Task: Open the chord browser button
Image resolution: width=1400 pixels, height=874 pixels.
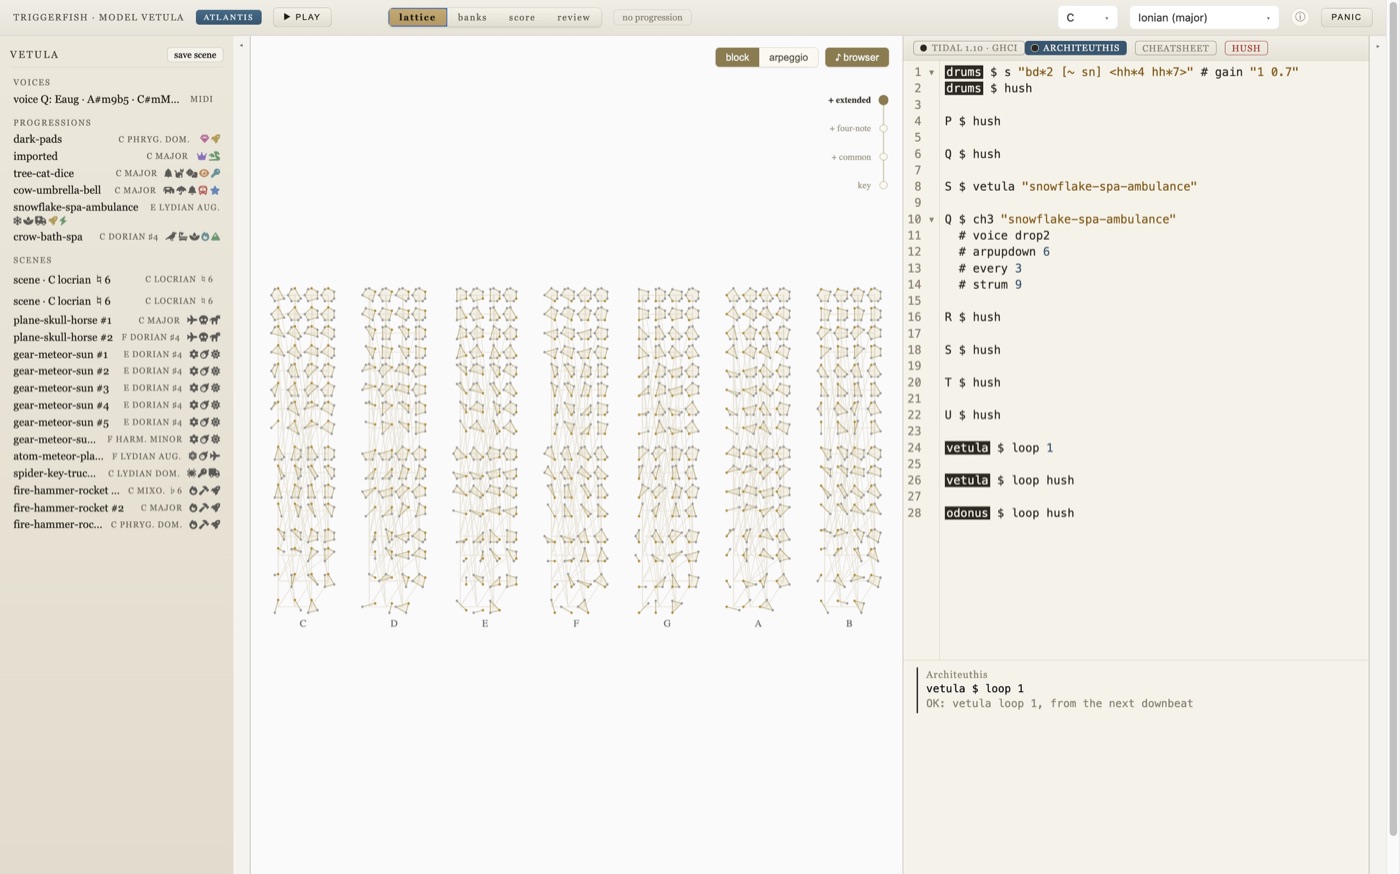Action: coord(857,57)
